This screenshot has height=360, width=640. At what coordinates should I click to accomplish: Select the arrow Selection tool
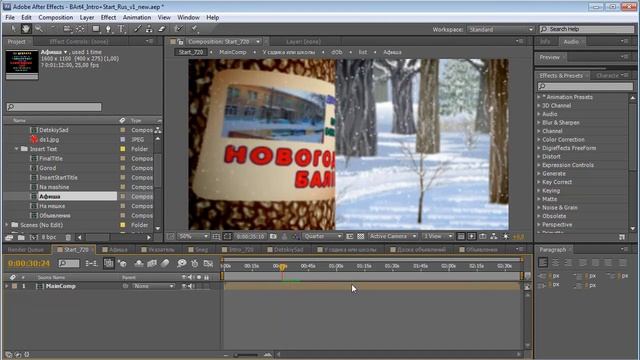pos(13,29)
